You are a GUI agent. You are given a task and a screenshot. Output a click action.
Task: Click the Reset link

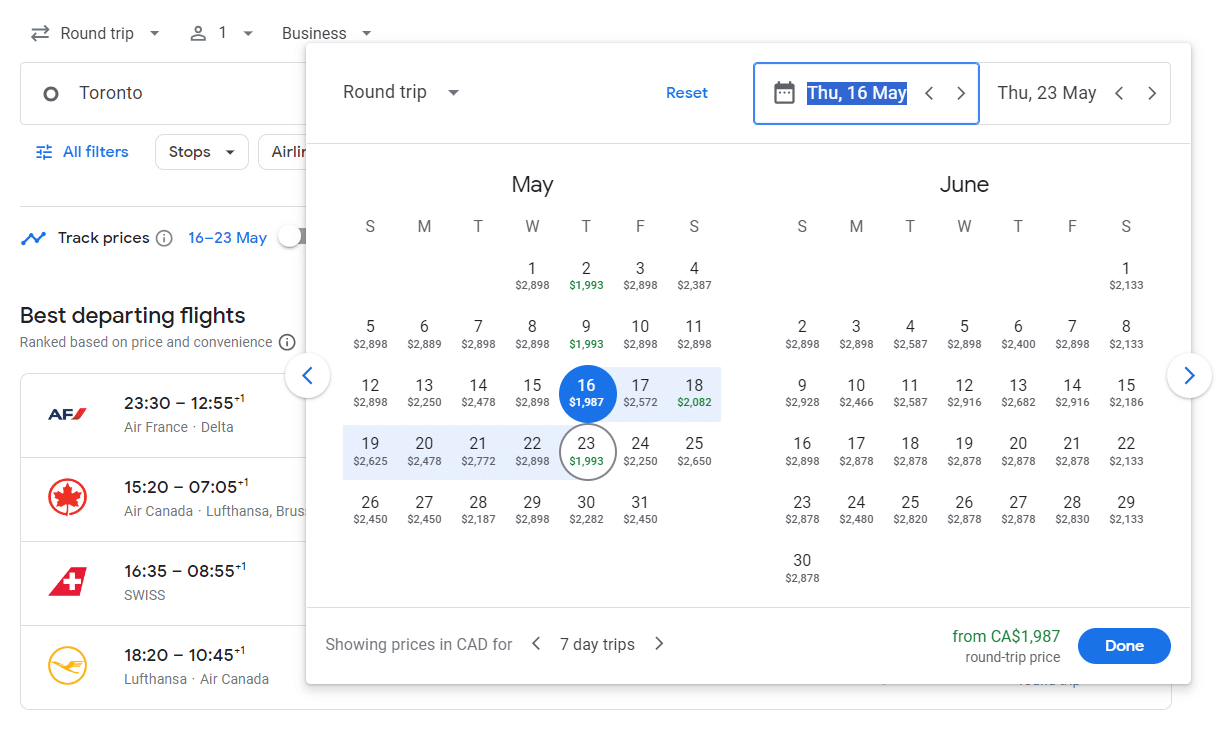(x=687, y=92)
